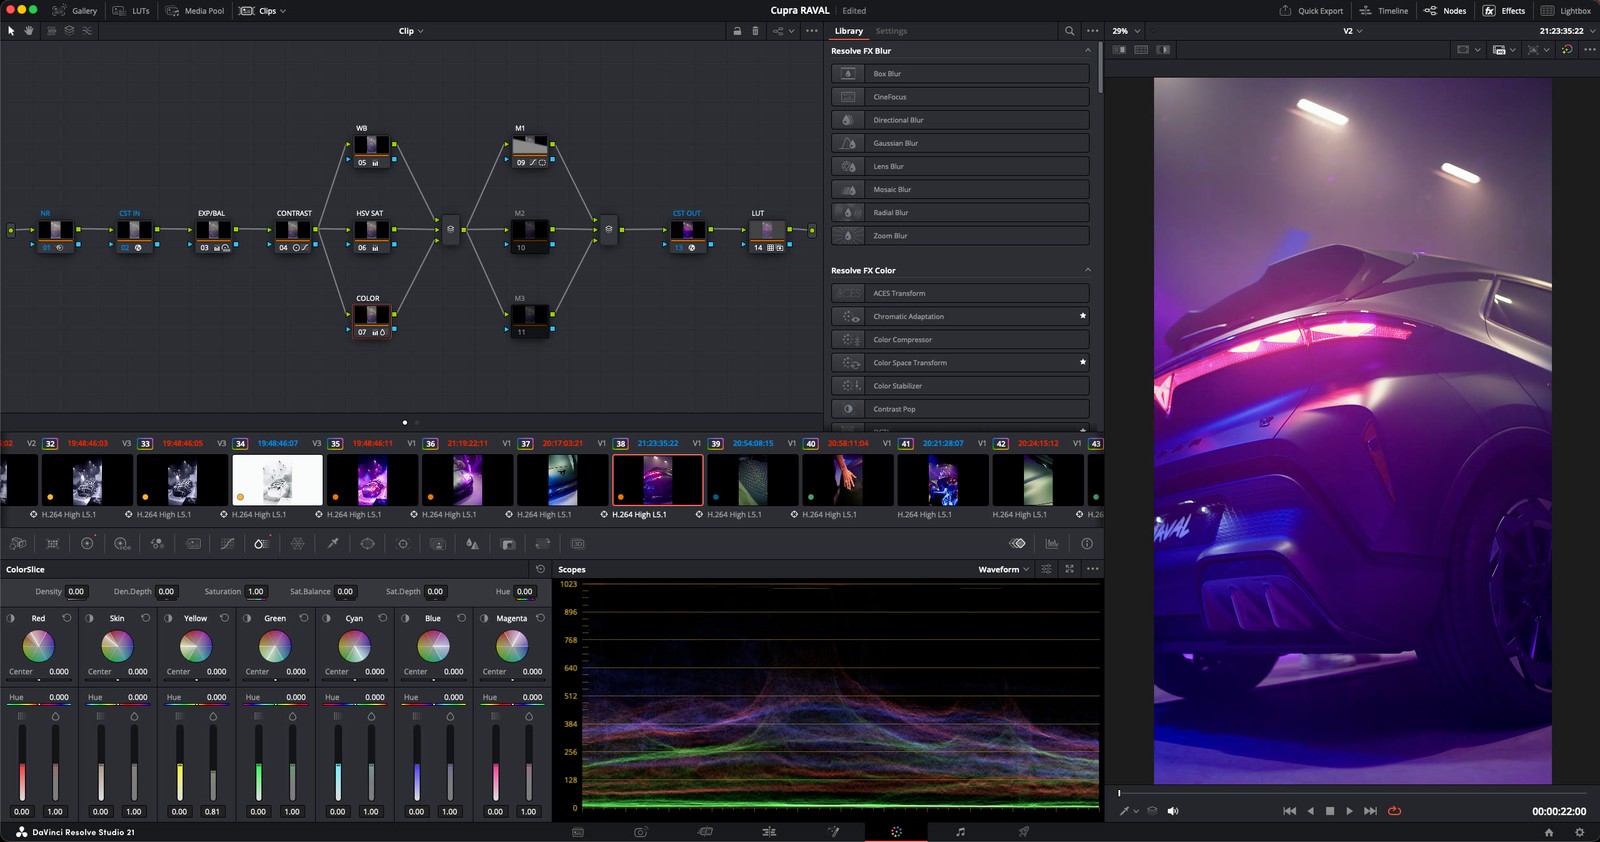The width and height of the screenshot is (1600, 842).
Task: Select clip 37 thumbnail
Action: 562,480
